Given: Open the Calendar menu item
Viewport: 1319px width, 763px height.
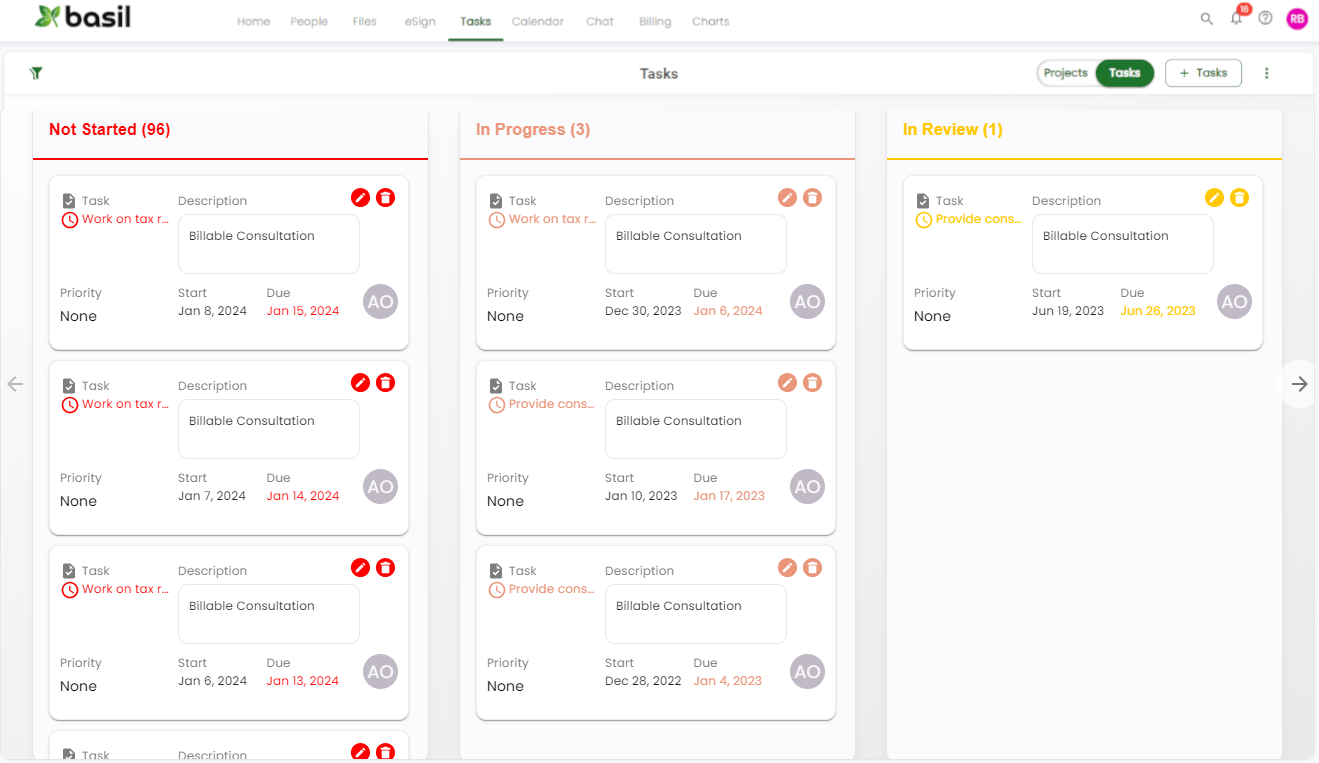Looking at the screenshot, I should click(x=537, y=21).
